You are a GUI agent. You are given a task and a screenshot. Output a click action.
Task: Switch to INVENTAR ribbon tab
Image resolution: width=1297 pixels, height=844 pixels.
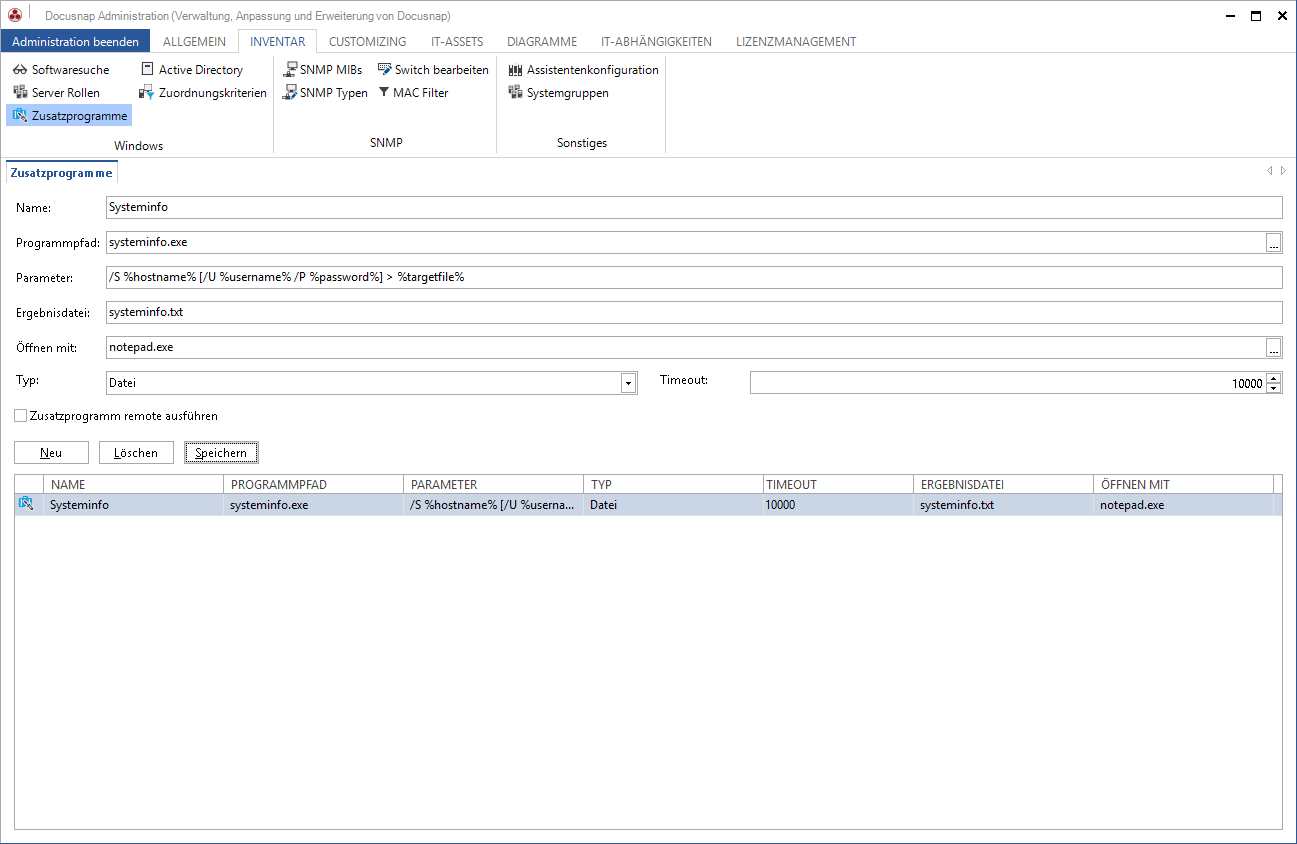tap(278, 41)
